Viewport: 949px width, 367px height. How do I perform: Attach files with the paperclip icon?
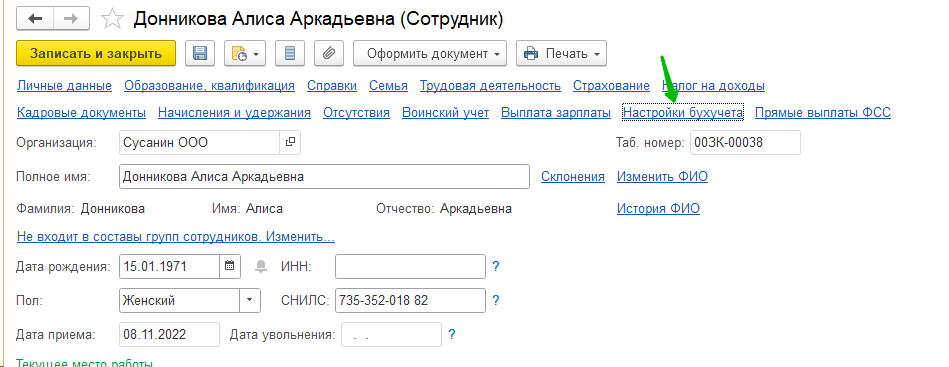[329, 53]
